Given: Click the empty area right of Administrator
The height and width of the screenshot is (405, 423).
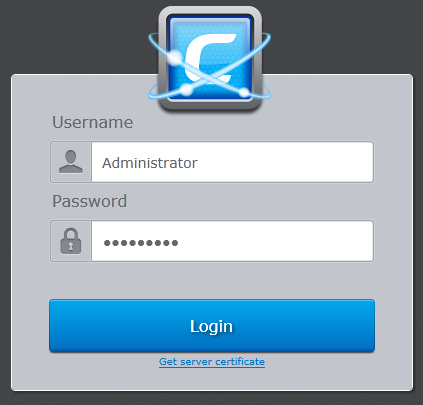Looking at the screenshot, I should (x=285, y=162).
